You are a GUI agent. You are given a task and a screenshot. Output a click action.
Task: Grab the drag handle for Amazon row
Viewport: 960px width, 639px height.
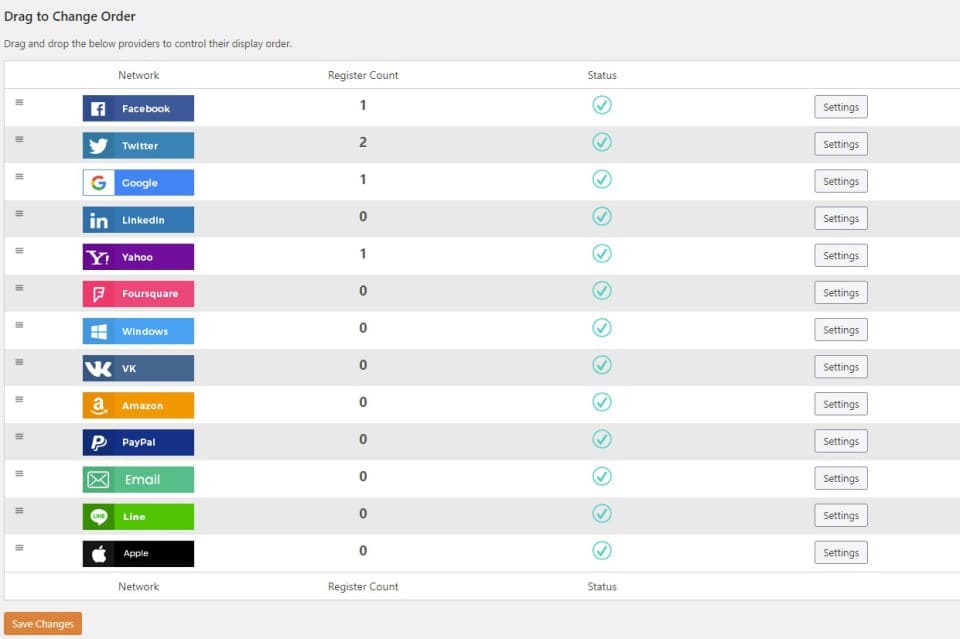pyautogui.click(x=20, y=399)
